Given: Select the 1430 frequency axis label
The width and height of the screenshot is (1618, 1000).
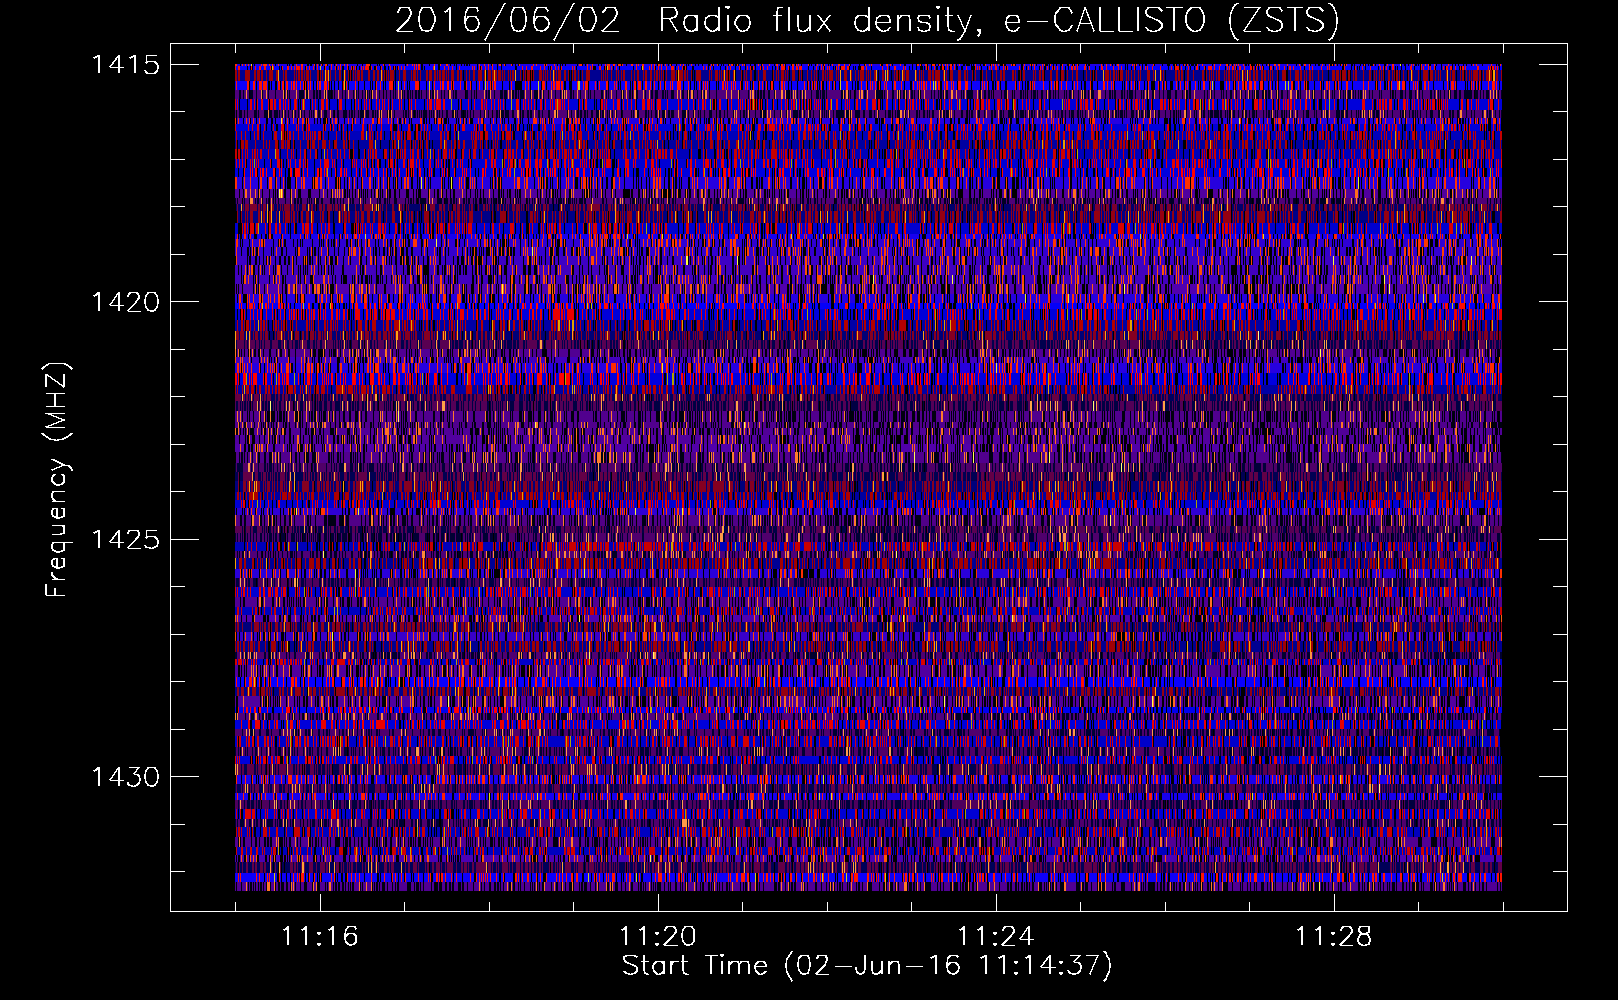Looking at the screenshot, I should (x=125, y=777).
